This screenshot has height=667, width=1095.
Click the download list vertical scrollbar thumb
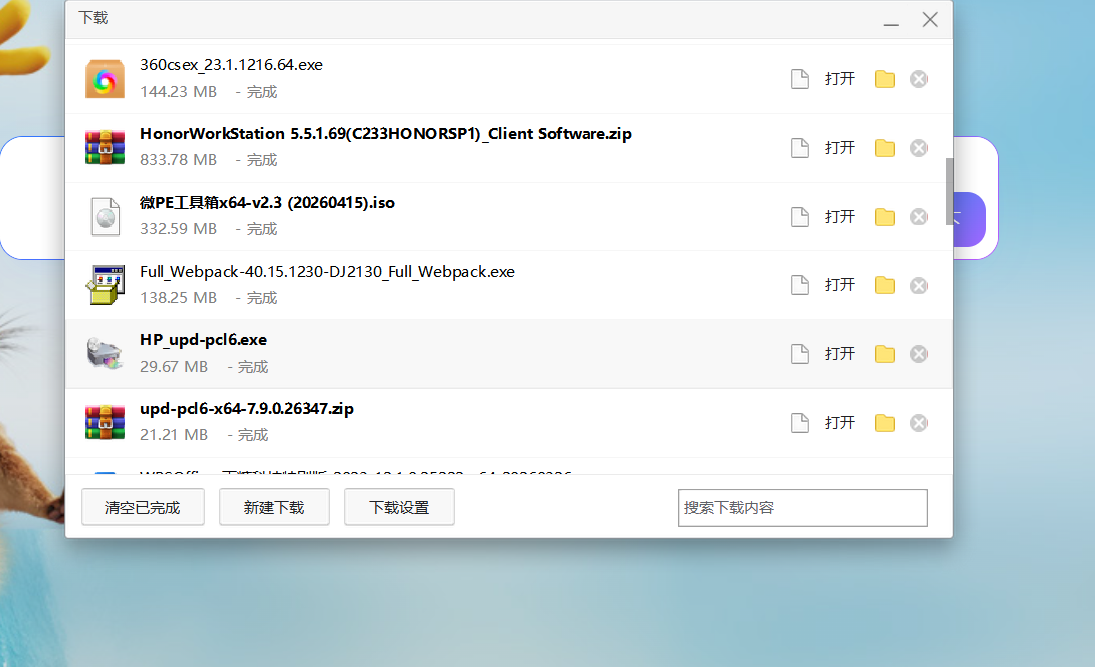click(949, 191)
